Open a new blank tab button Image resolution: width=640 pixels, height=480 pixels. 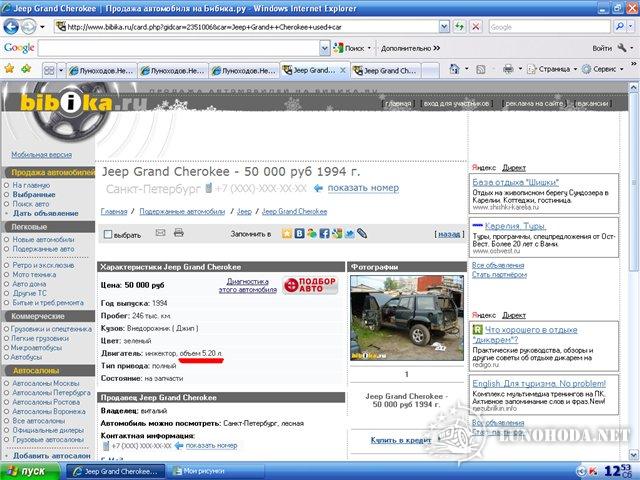430,70
